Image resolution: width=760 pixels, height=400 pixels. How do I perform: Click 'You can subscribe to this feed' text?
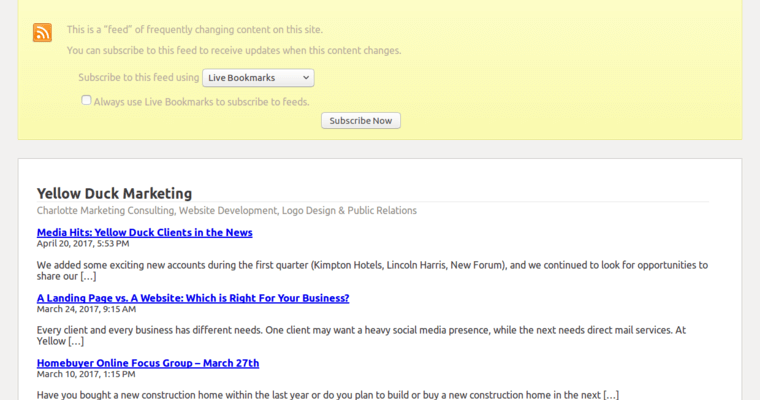[234, 50]
